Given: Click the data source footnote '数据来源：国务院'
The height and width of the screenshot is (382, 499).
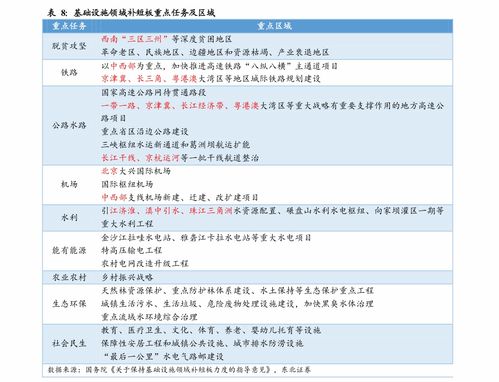Looking at the screenshot, I should [179, 370].
